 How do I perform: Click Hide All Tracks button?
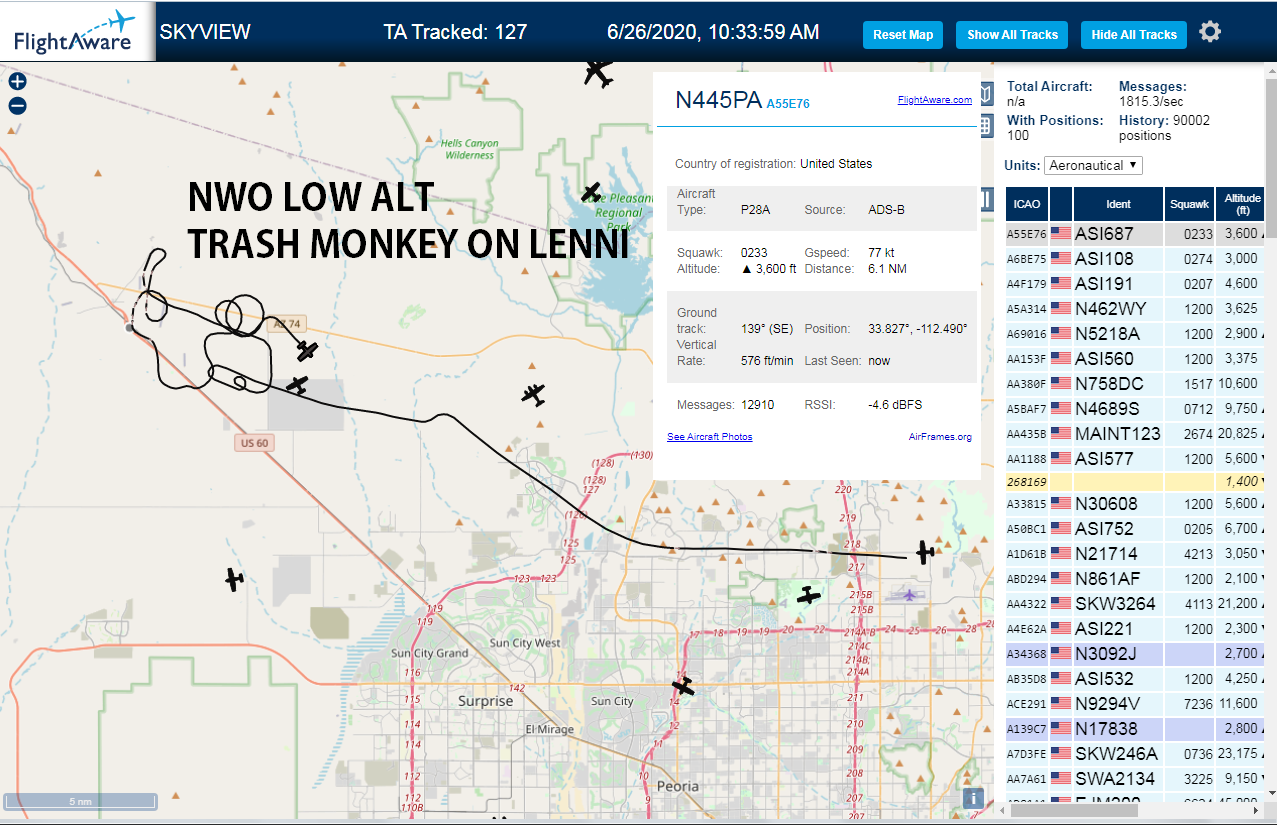(1134, 34)
